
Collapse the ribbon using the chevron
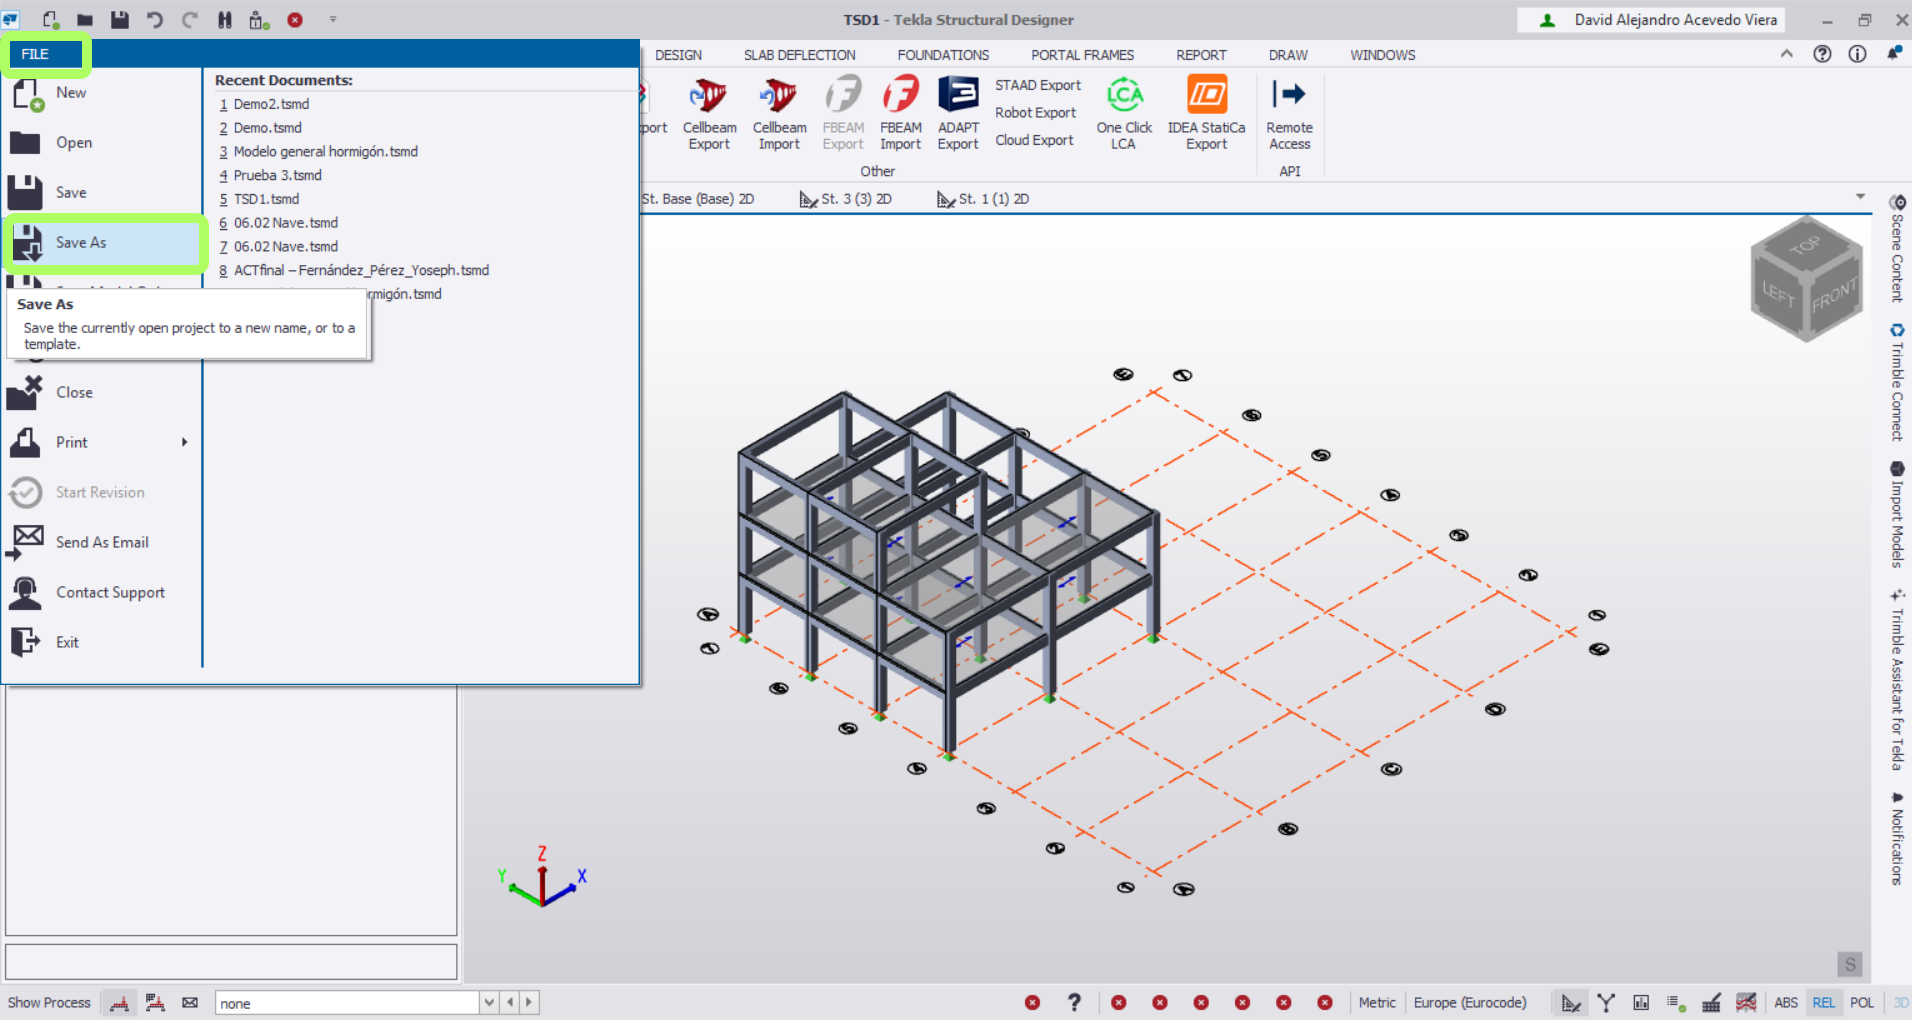pos(1786,54)
